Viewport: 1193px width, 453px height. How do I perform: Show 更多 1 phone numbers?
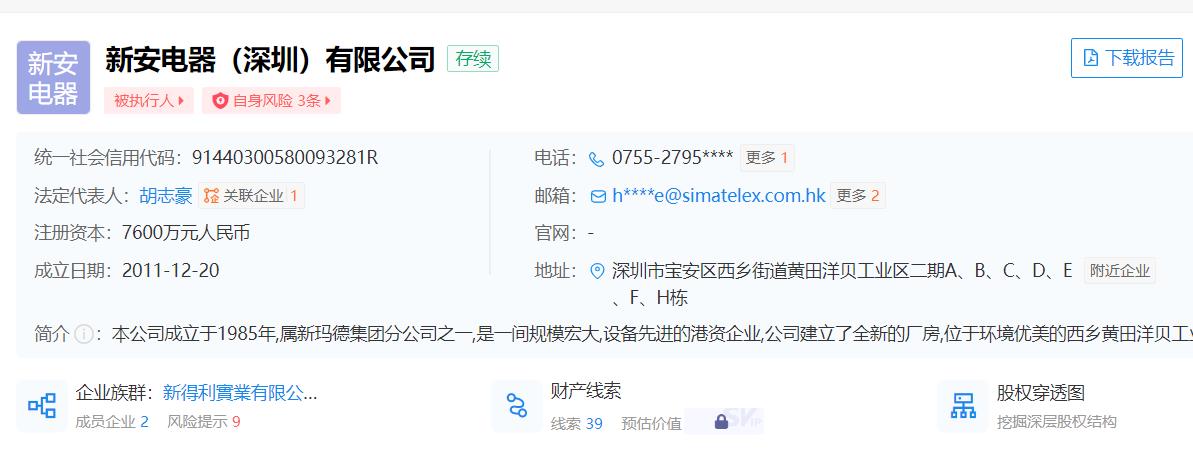point(767,158)
